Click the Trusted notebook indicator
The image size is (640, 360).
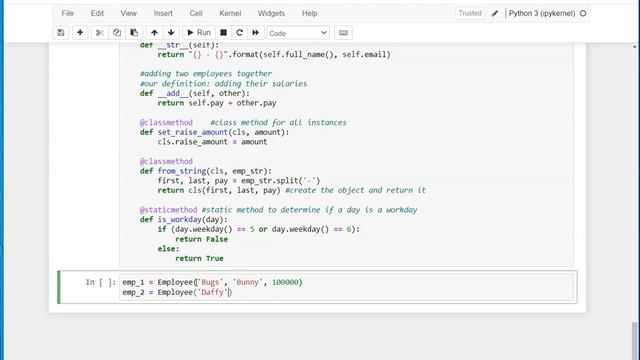[470, 13]
